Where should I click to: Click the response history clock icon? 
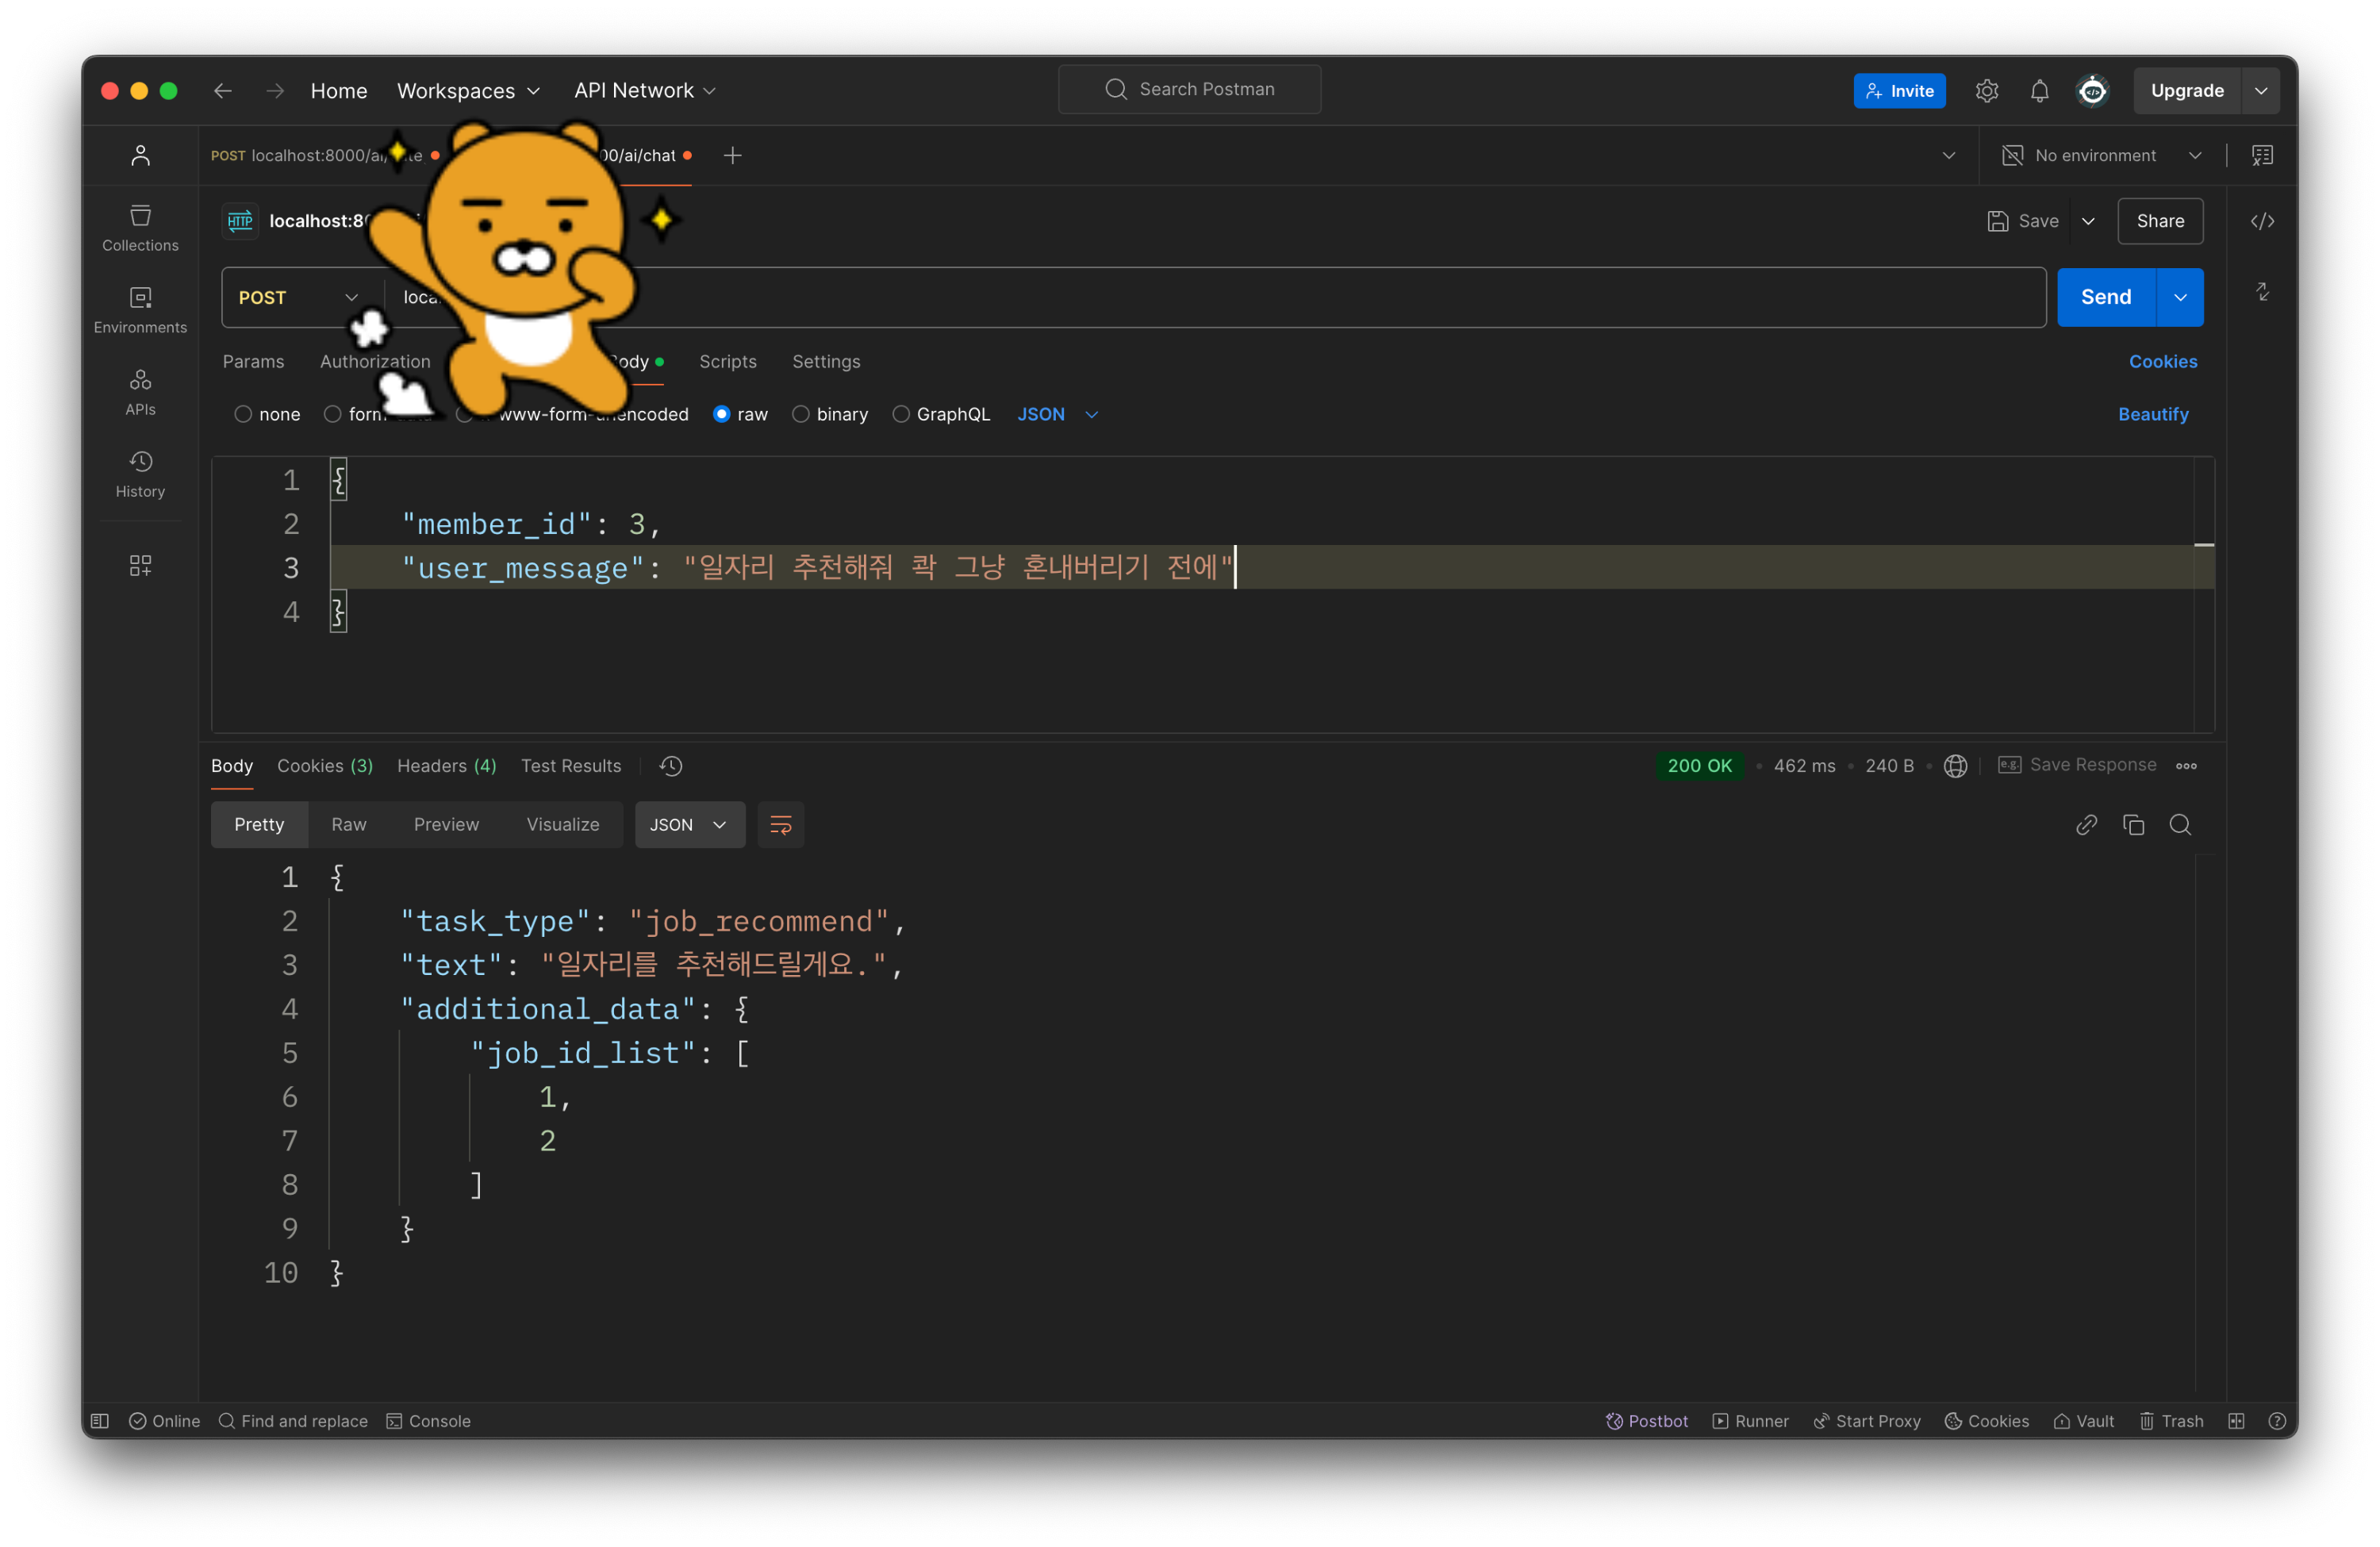pos(671,766)
